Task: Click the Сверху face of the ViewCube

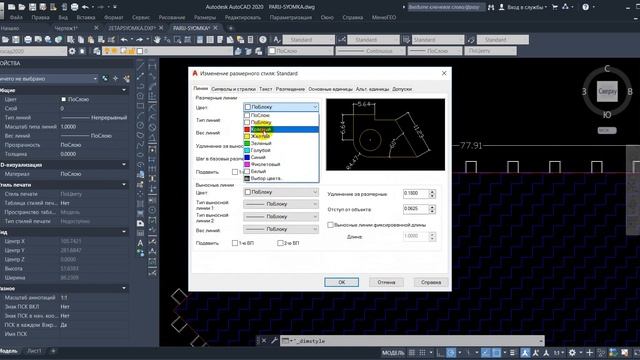Action: point(607,91)
